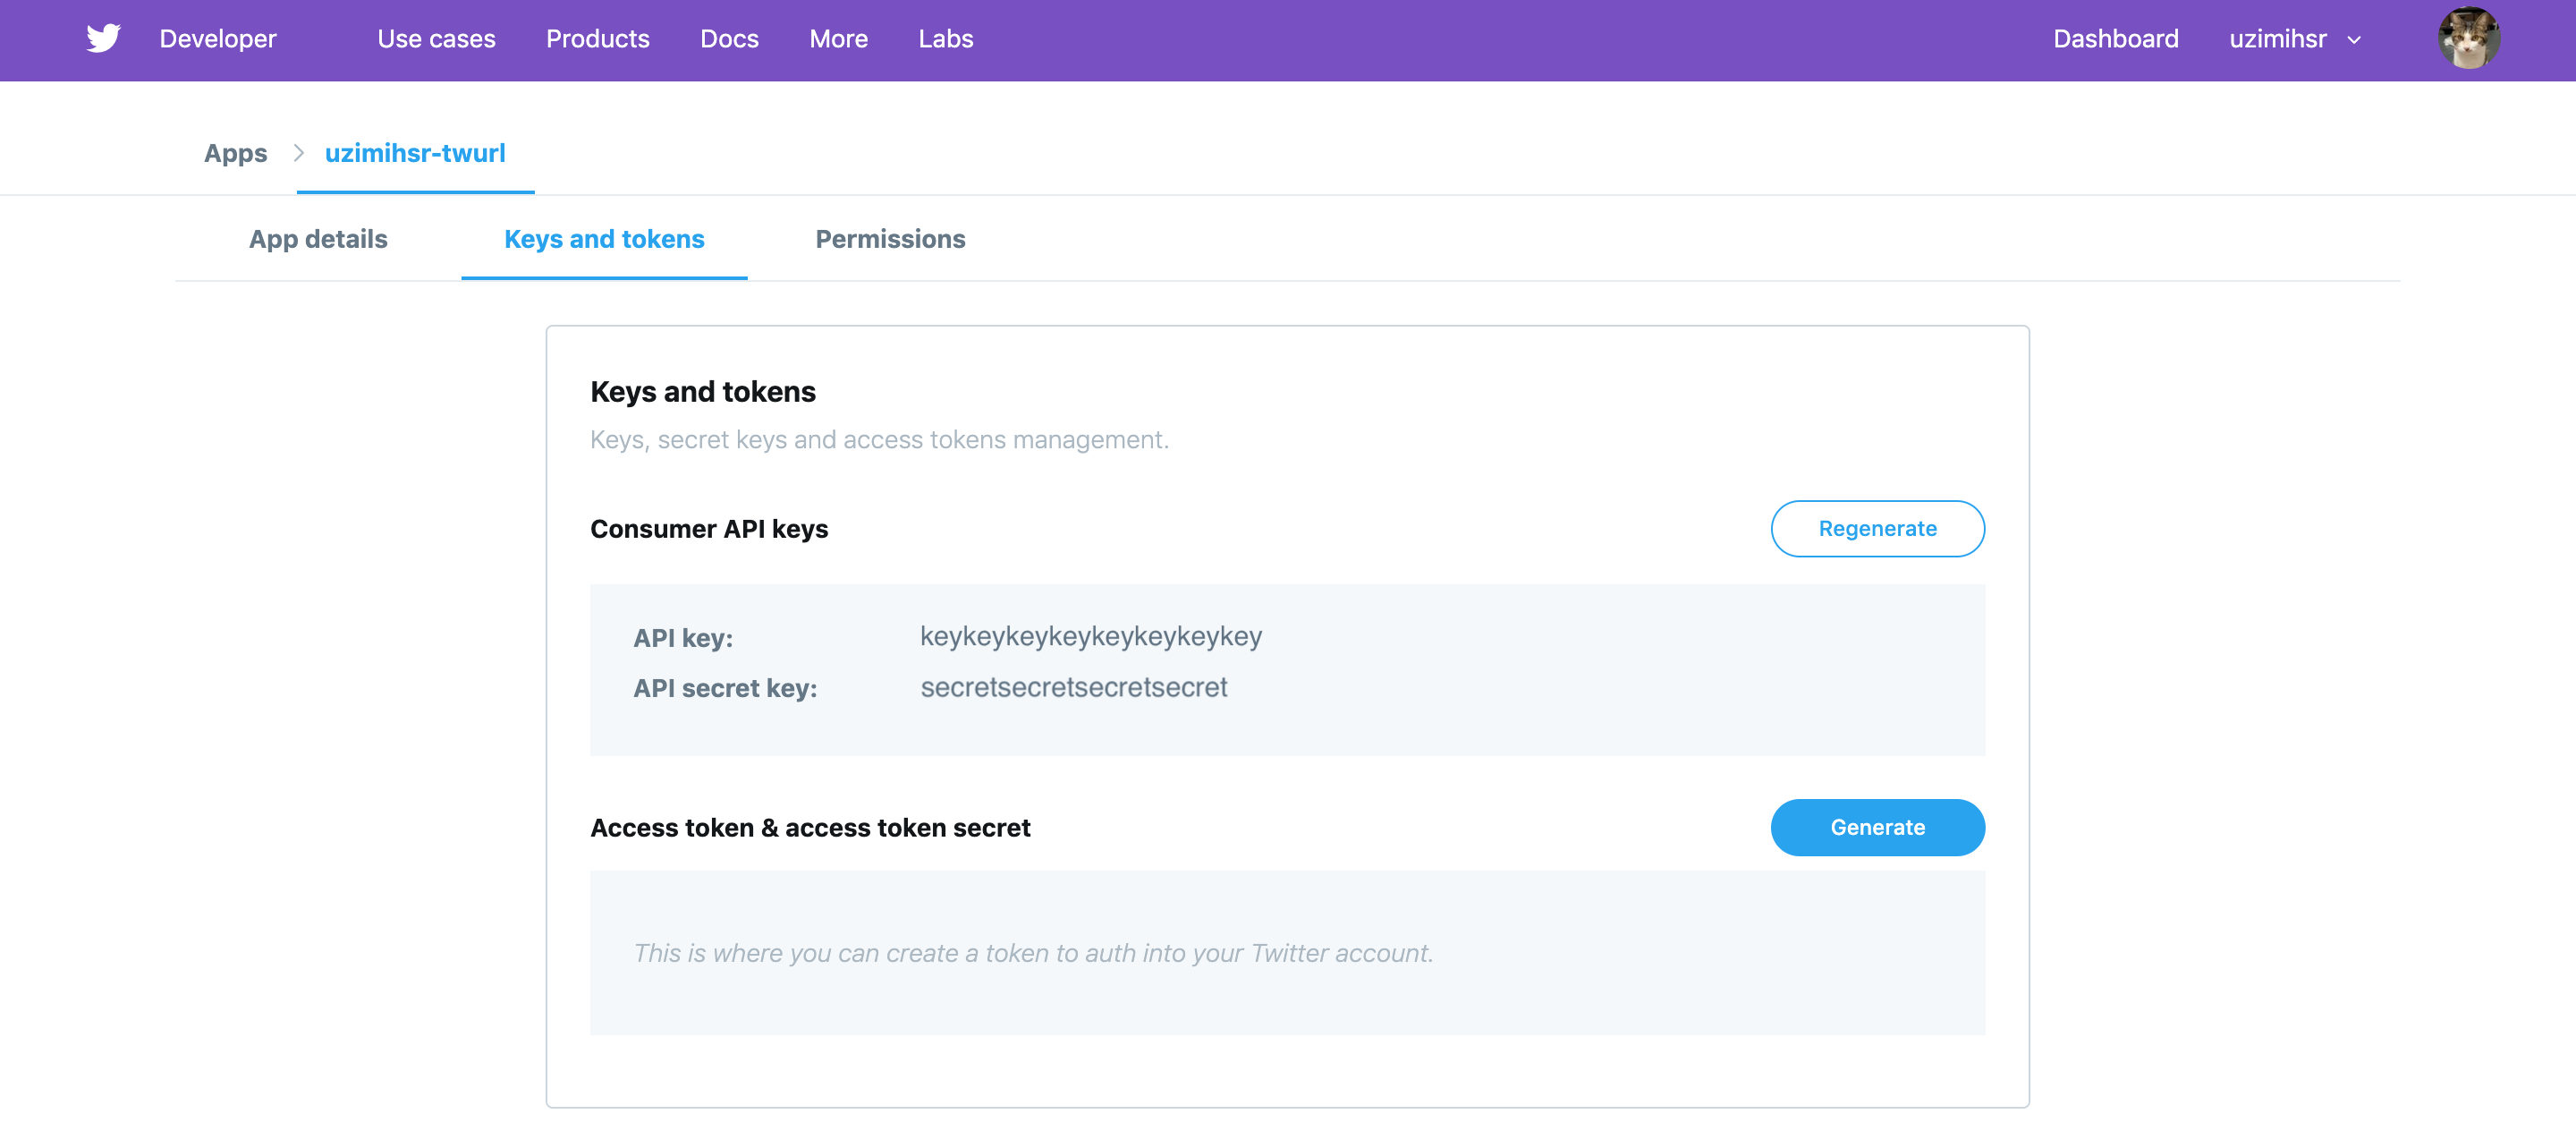Click the token placeholder text about Twitter account
Image resolution: width=2576 pixels, height=1148 pixels.
coord(1033,953)
